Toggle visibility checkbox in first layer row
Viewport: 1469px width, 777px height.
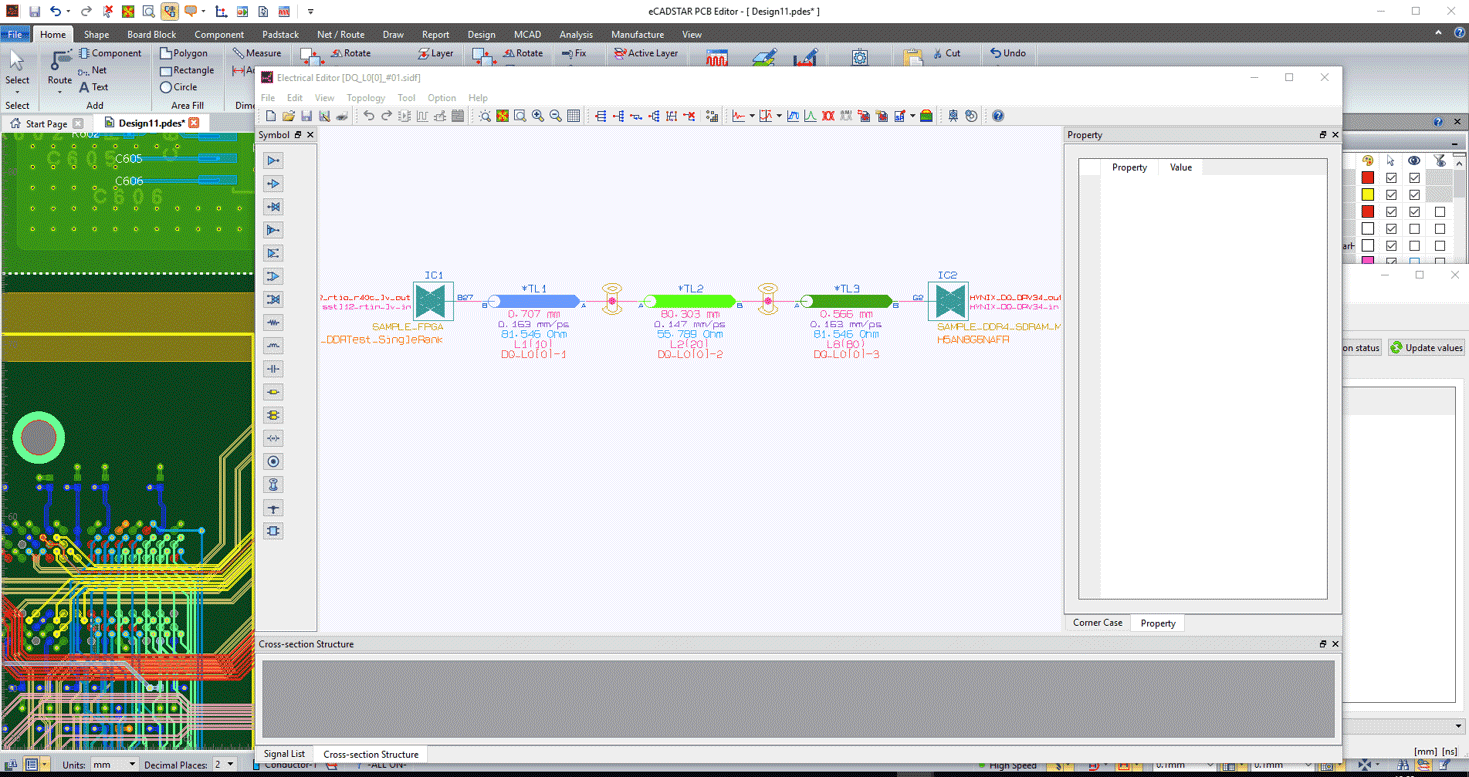(1414, 178)
